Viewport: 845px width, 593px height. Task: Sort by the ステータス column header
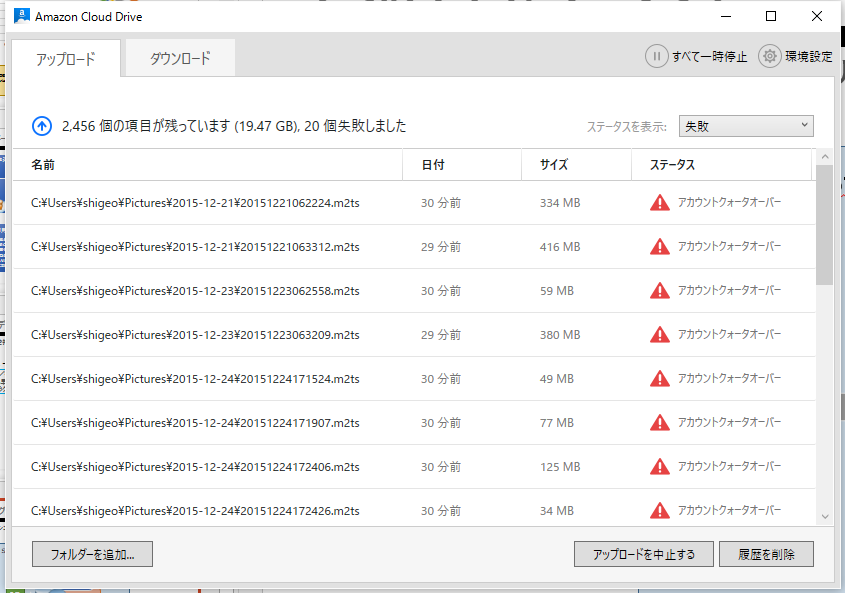[721, 165]
